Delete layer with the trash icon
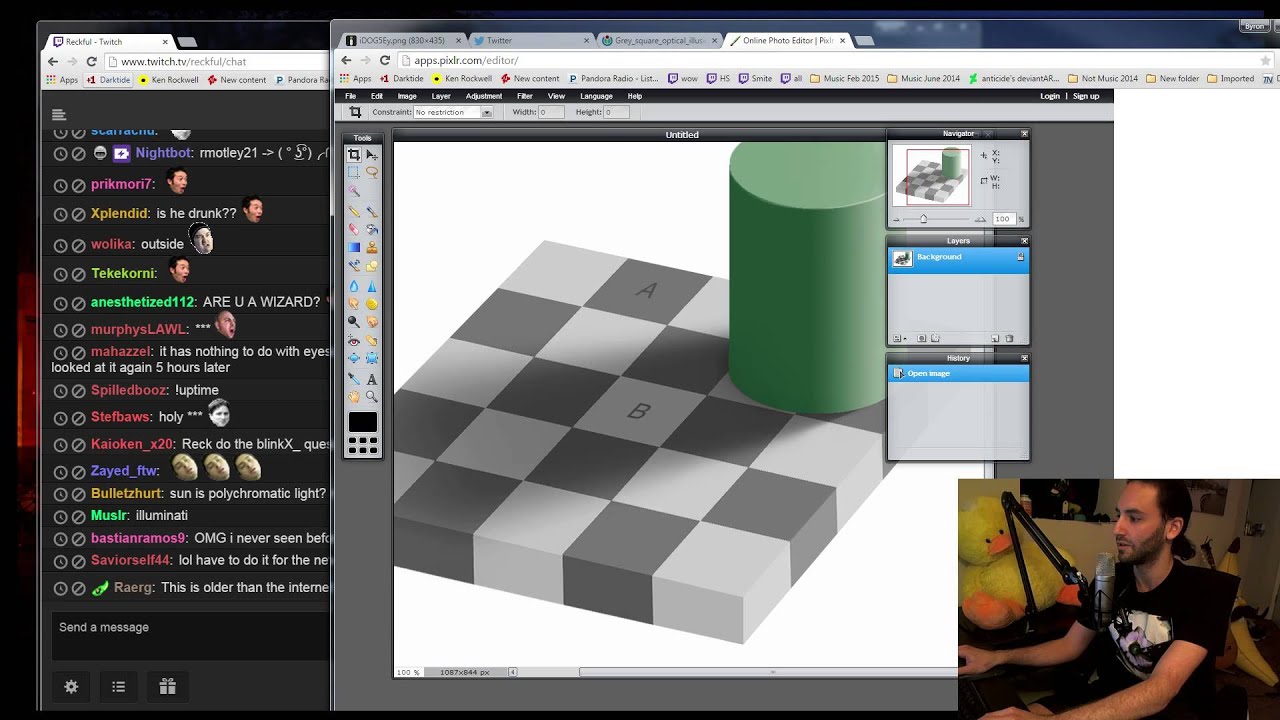 tap(1009, 338)
